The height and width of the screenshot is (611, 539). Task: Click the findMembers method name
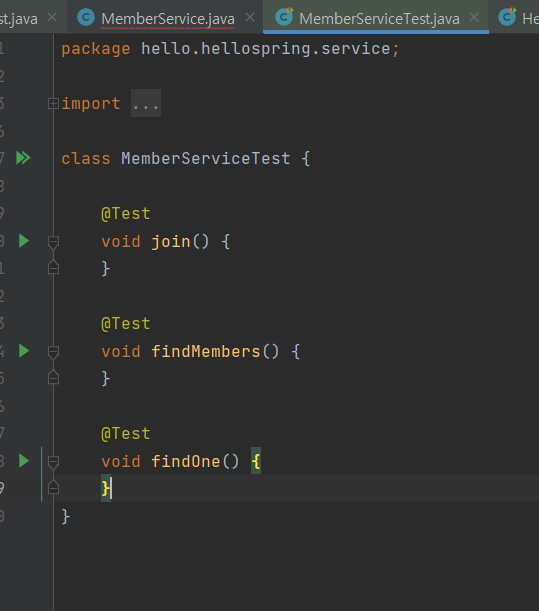point(205,351)
